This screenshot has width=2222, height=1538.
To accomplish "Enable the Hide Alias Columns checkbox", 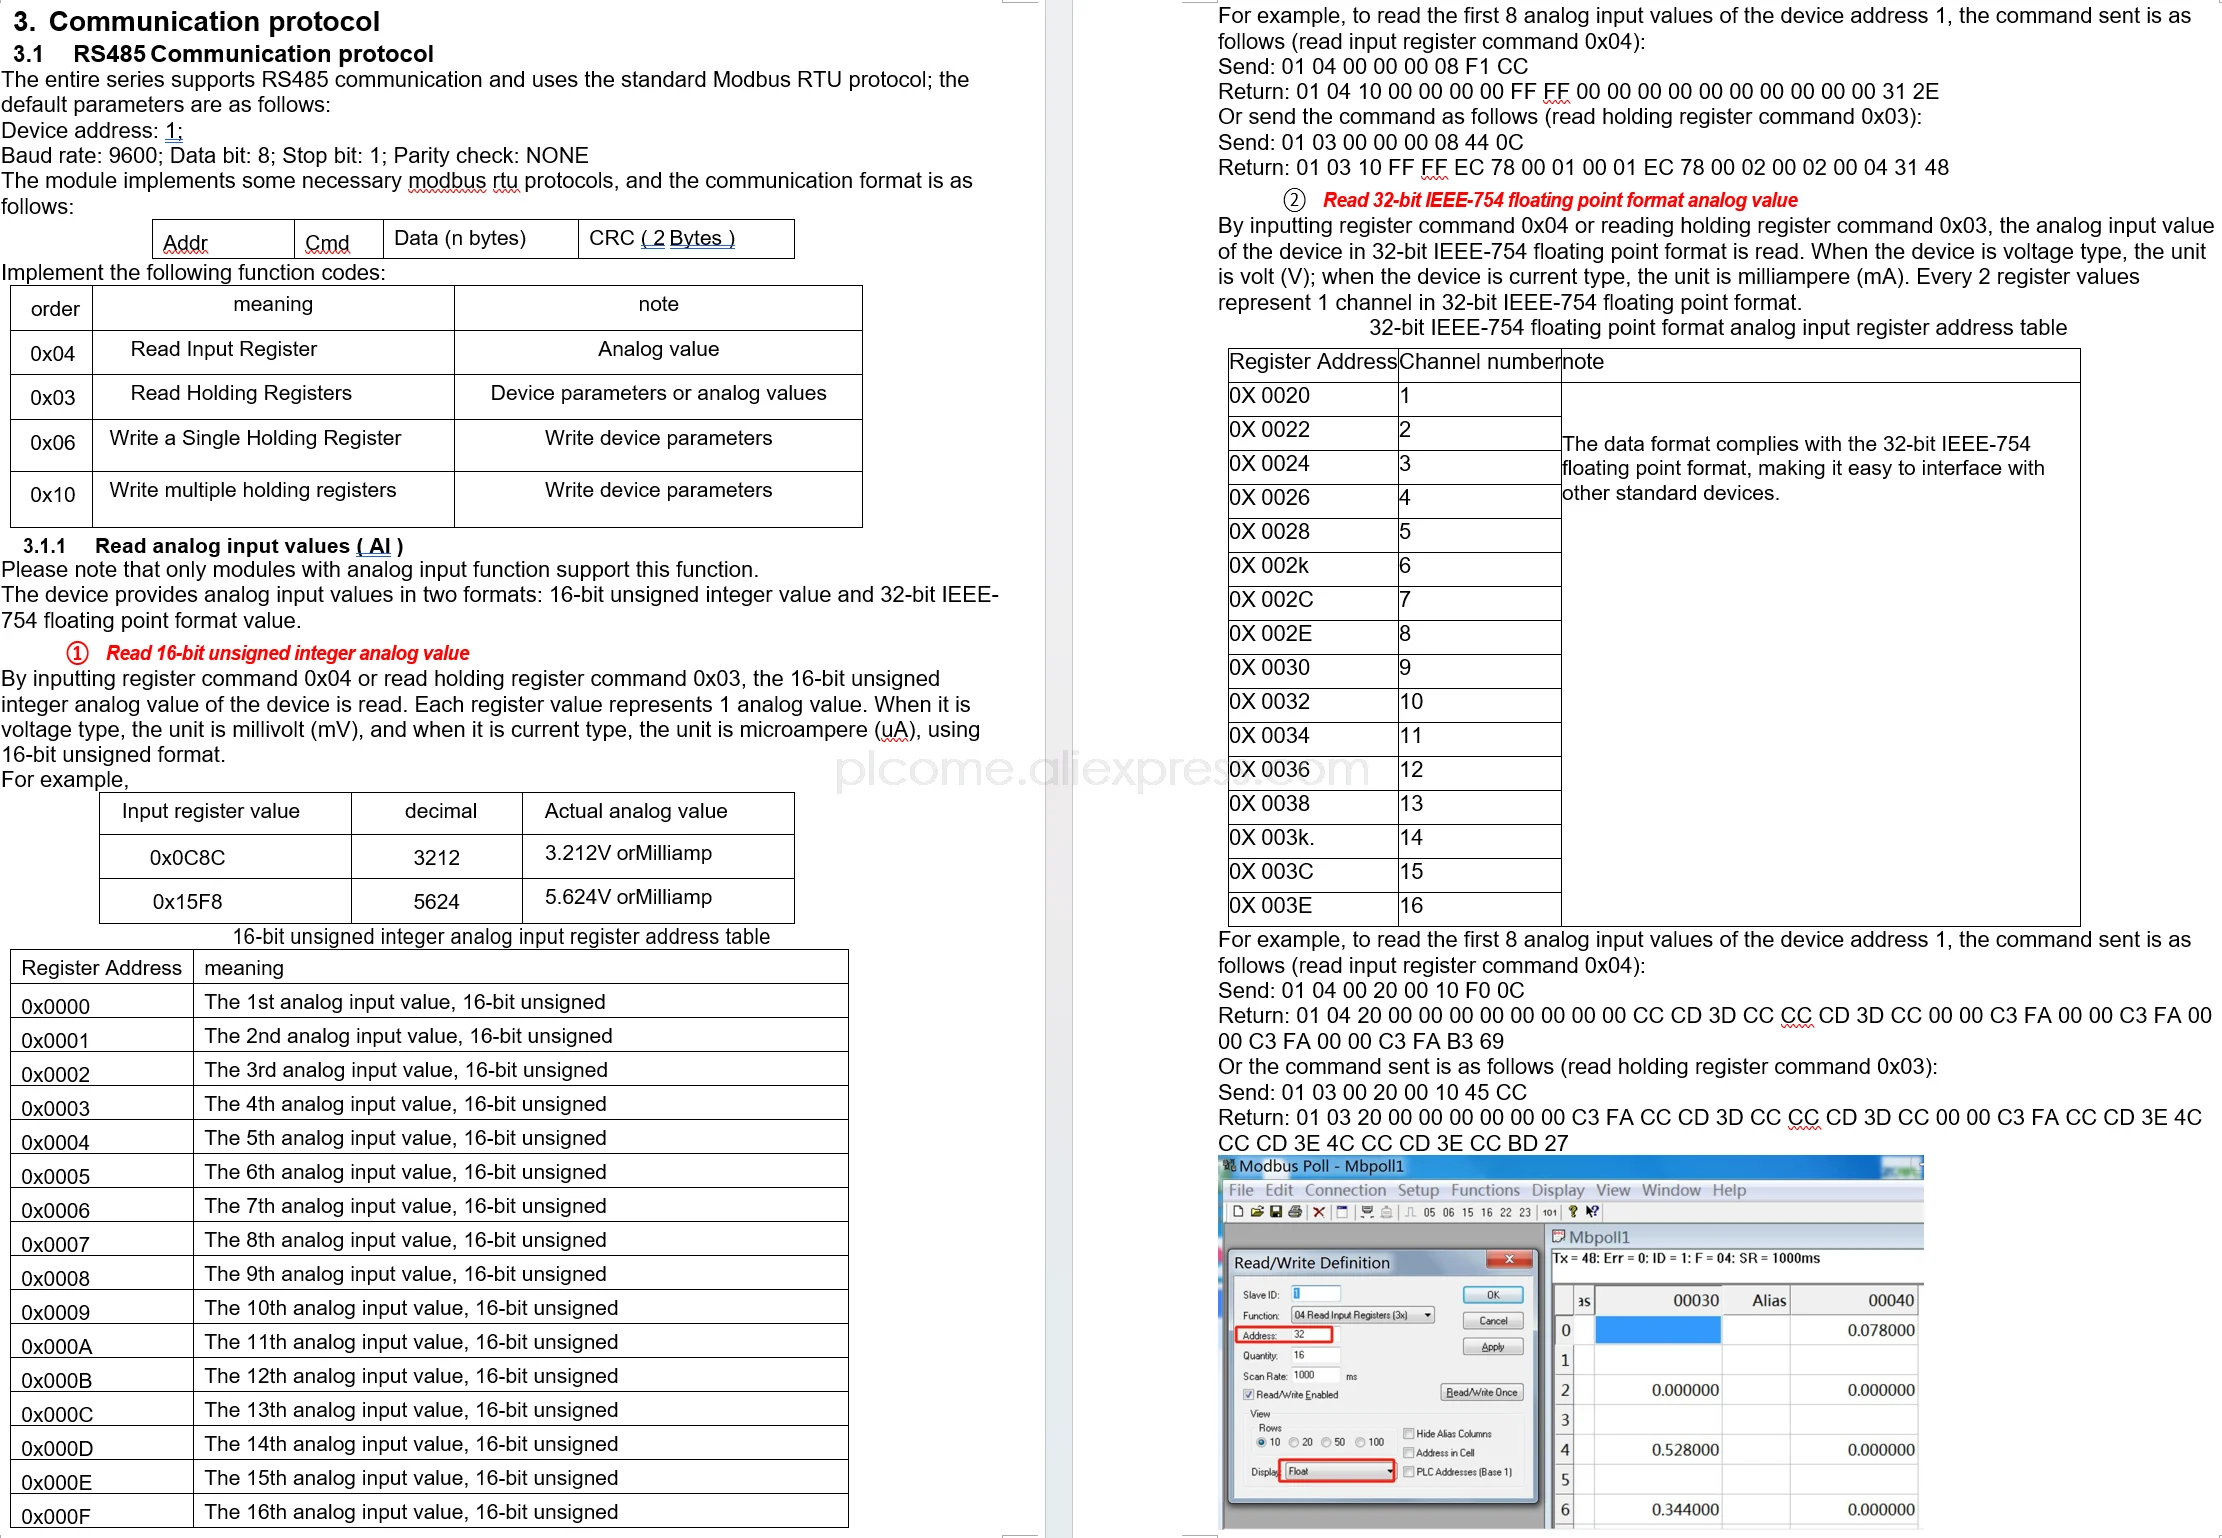I will tap(1408, 1434).
